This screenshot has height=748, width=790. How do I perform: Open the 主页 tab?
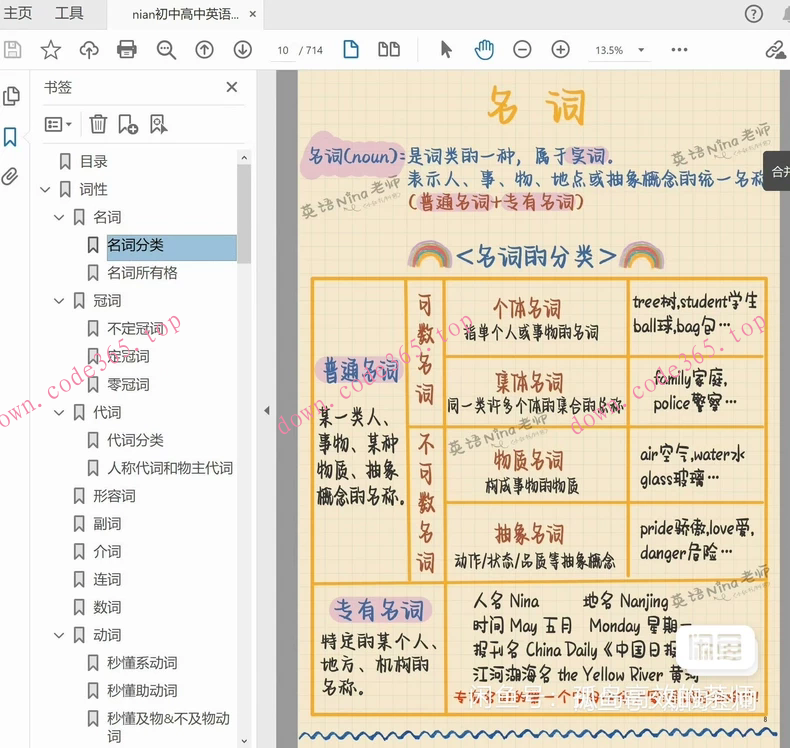click(18, 13)
